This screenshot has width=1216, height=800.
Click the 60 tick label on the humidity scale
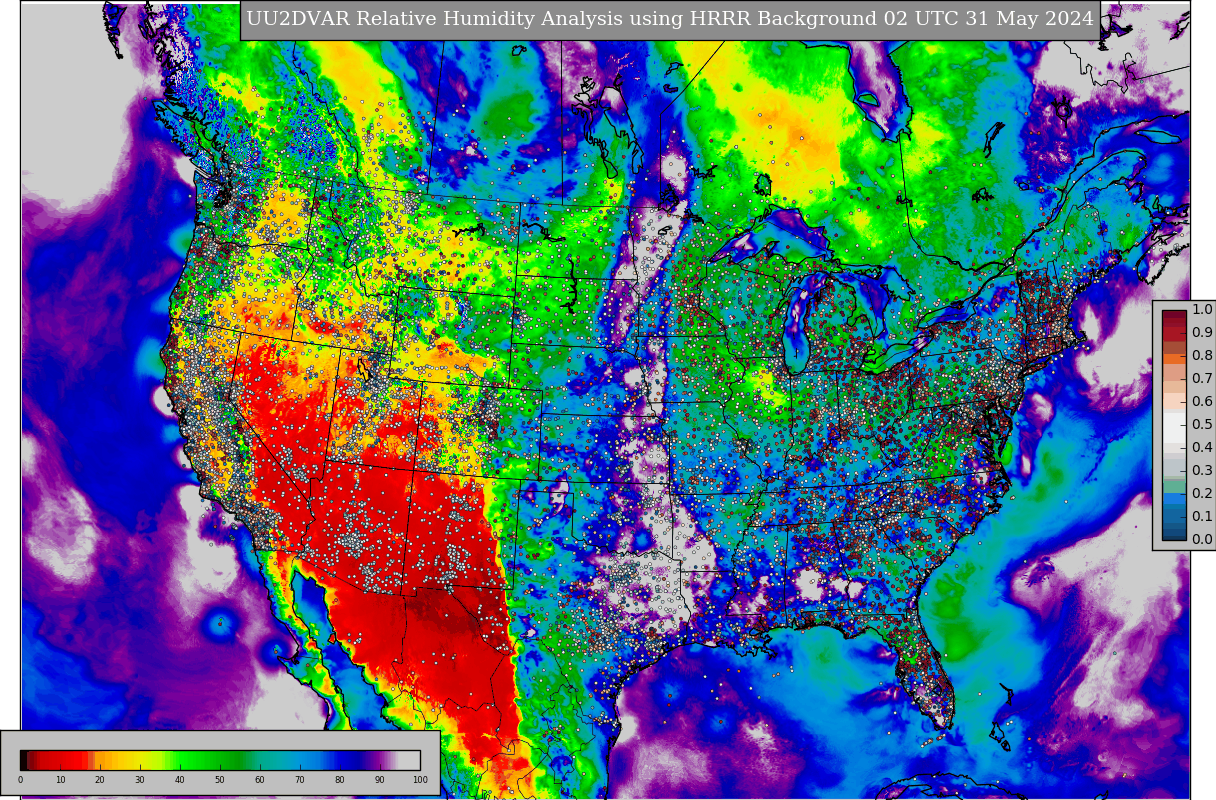(260, 780)
